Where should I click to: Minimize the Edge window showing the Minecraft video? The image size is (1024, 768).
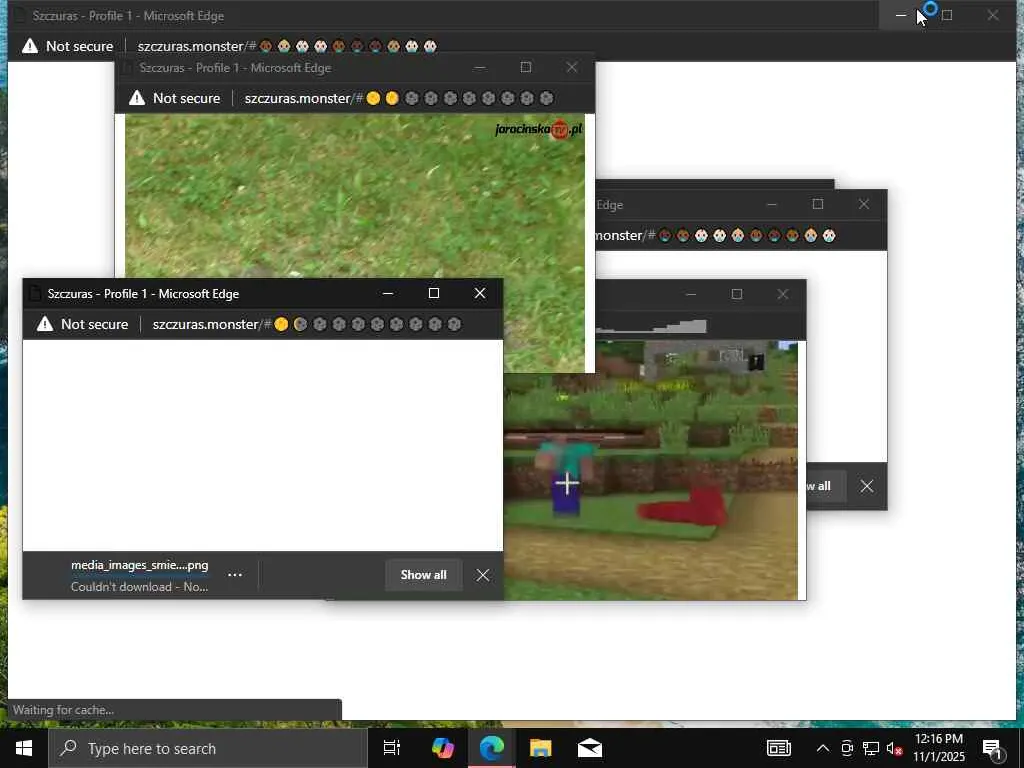pos(691,295)
